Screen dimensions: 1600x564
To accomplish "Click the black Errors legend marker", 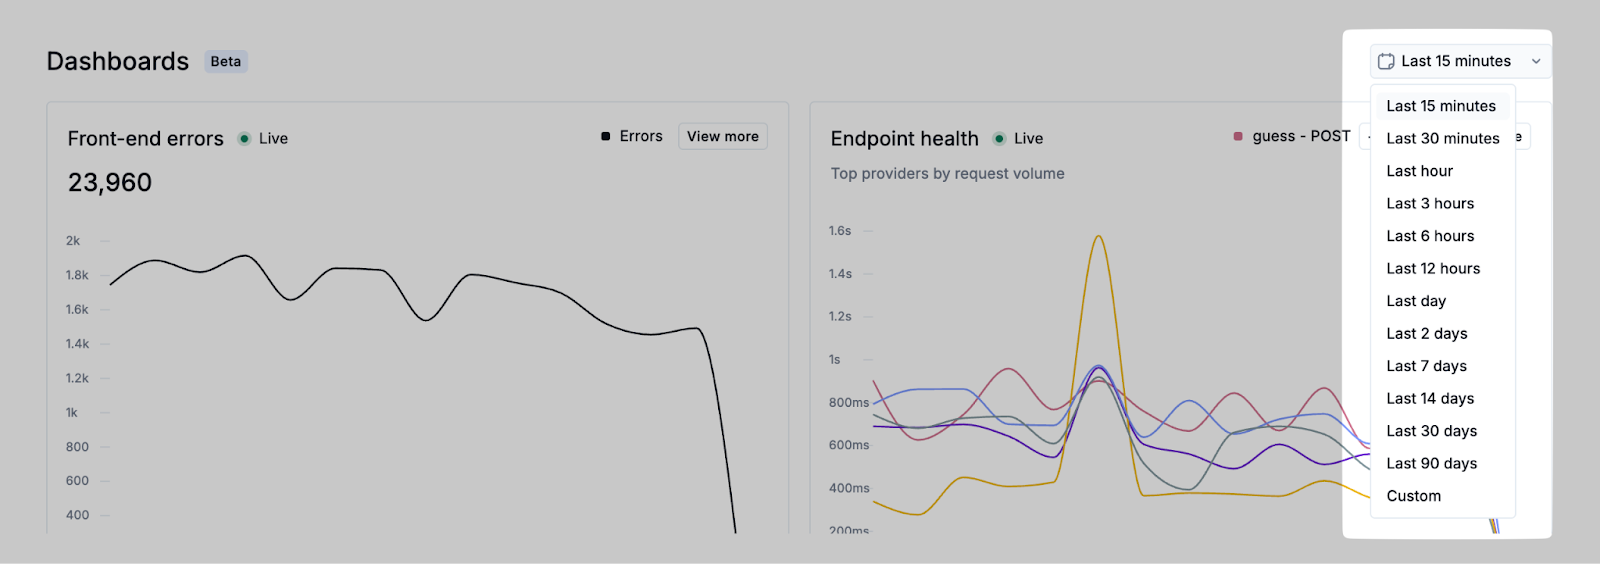I will [x=606, y=136].
